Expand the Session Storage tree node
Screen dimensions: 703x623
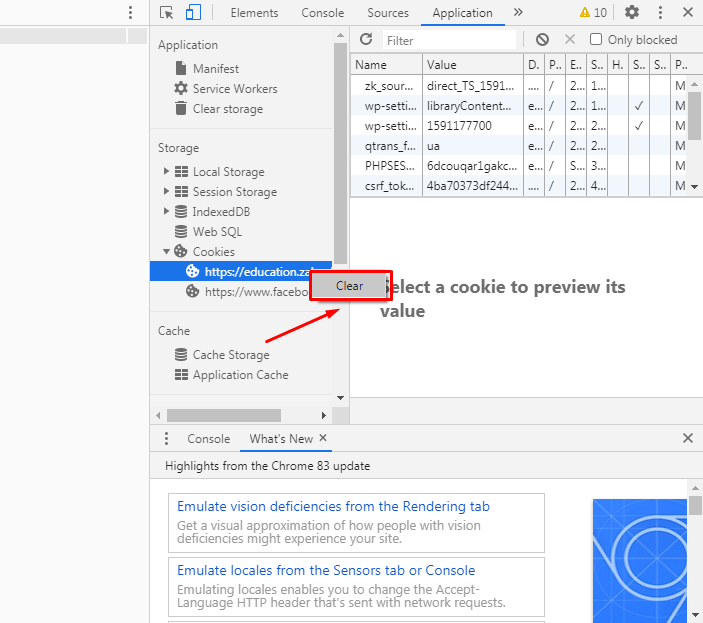[x=166, y=192]
